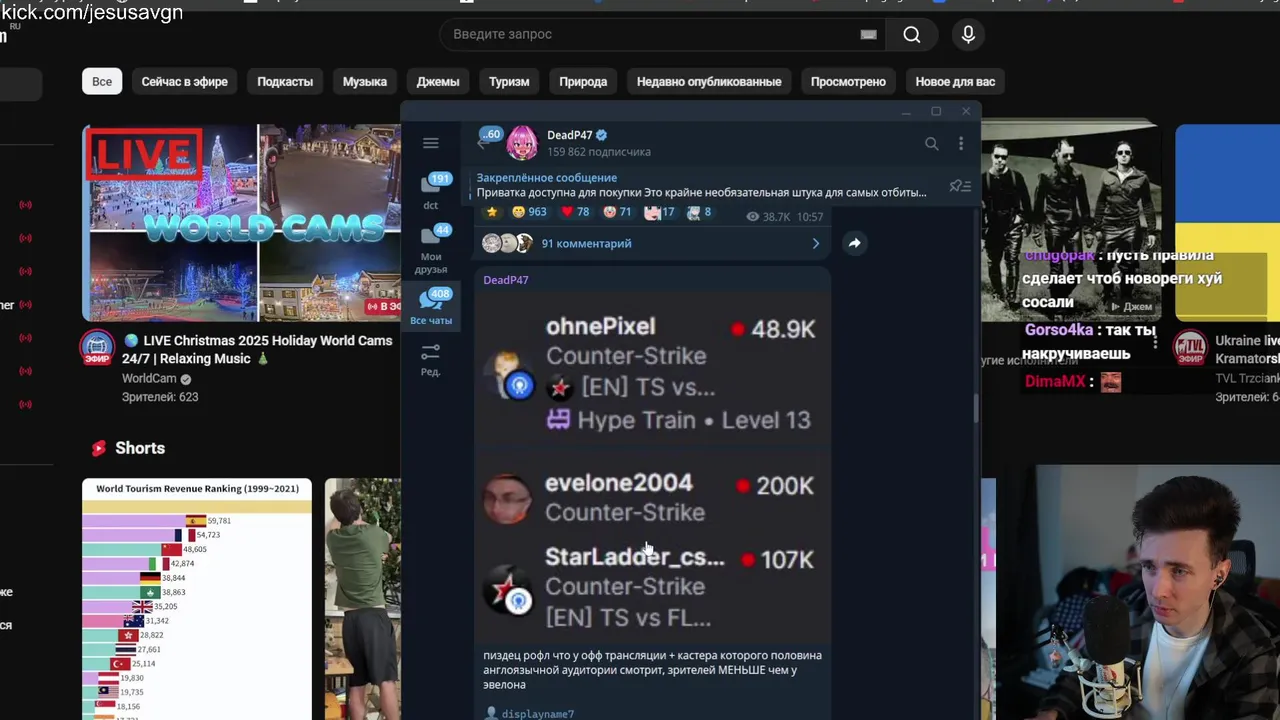Toggle the star reaction on the post

coord(491,212)
